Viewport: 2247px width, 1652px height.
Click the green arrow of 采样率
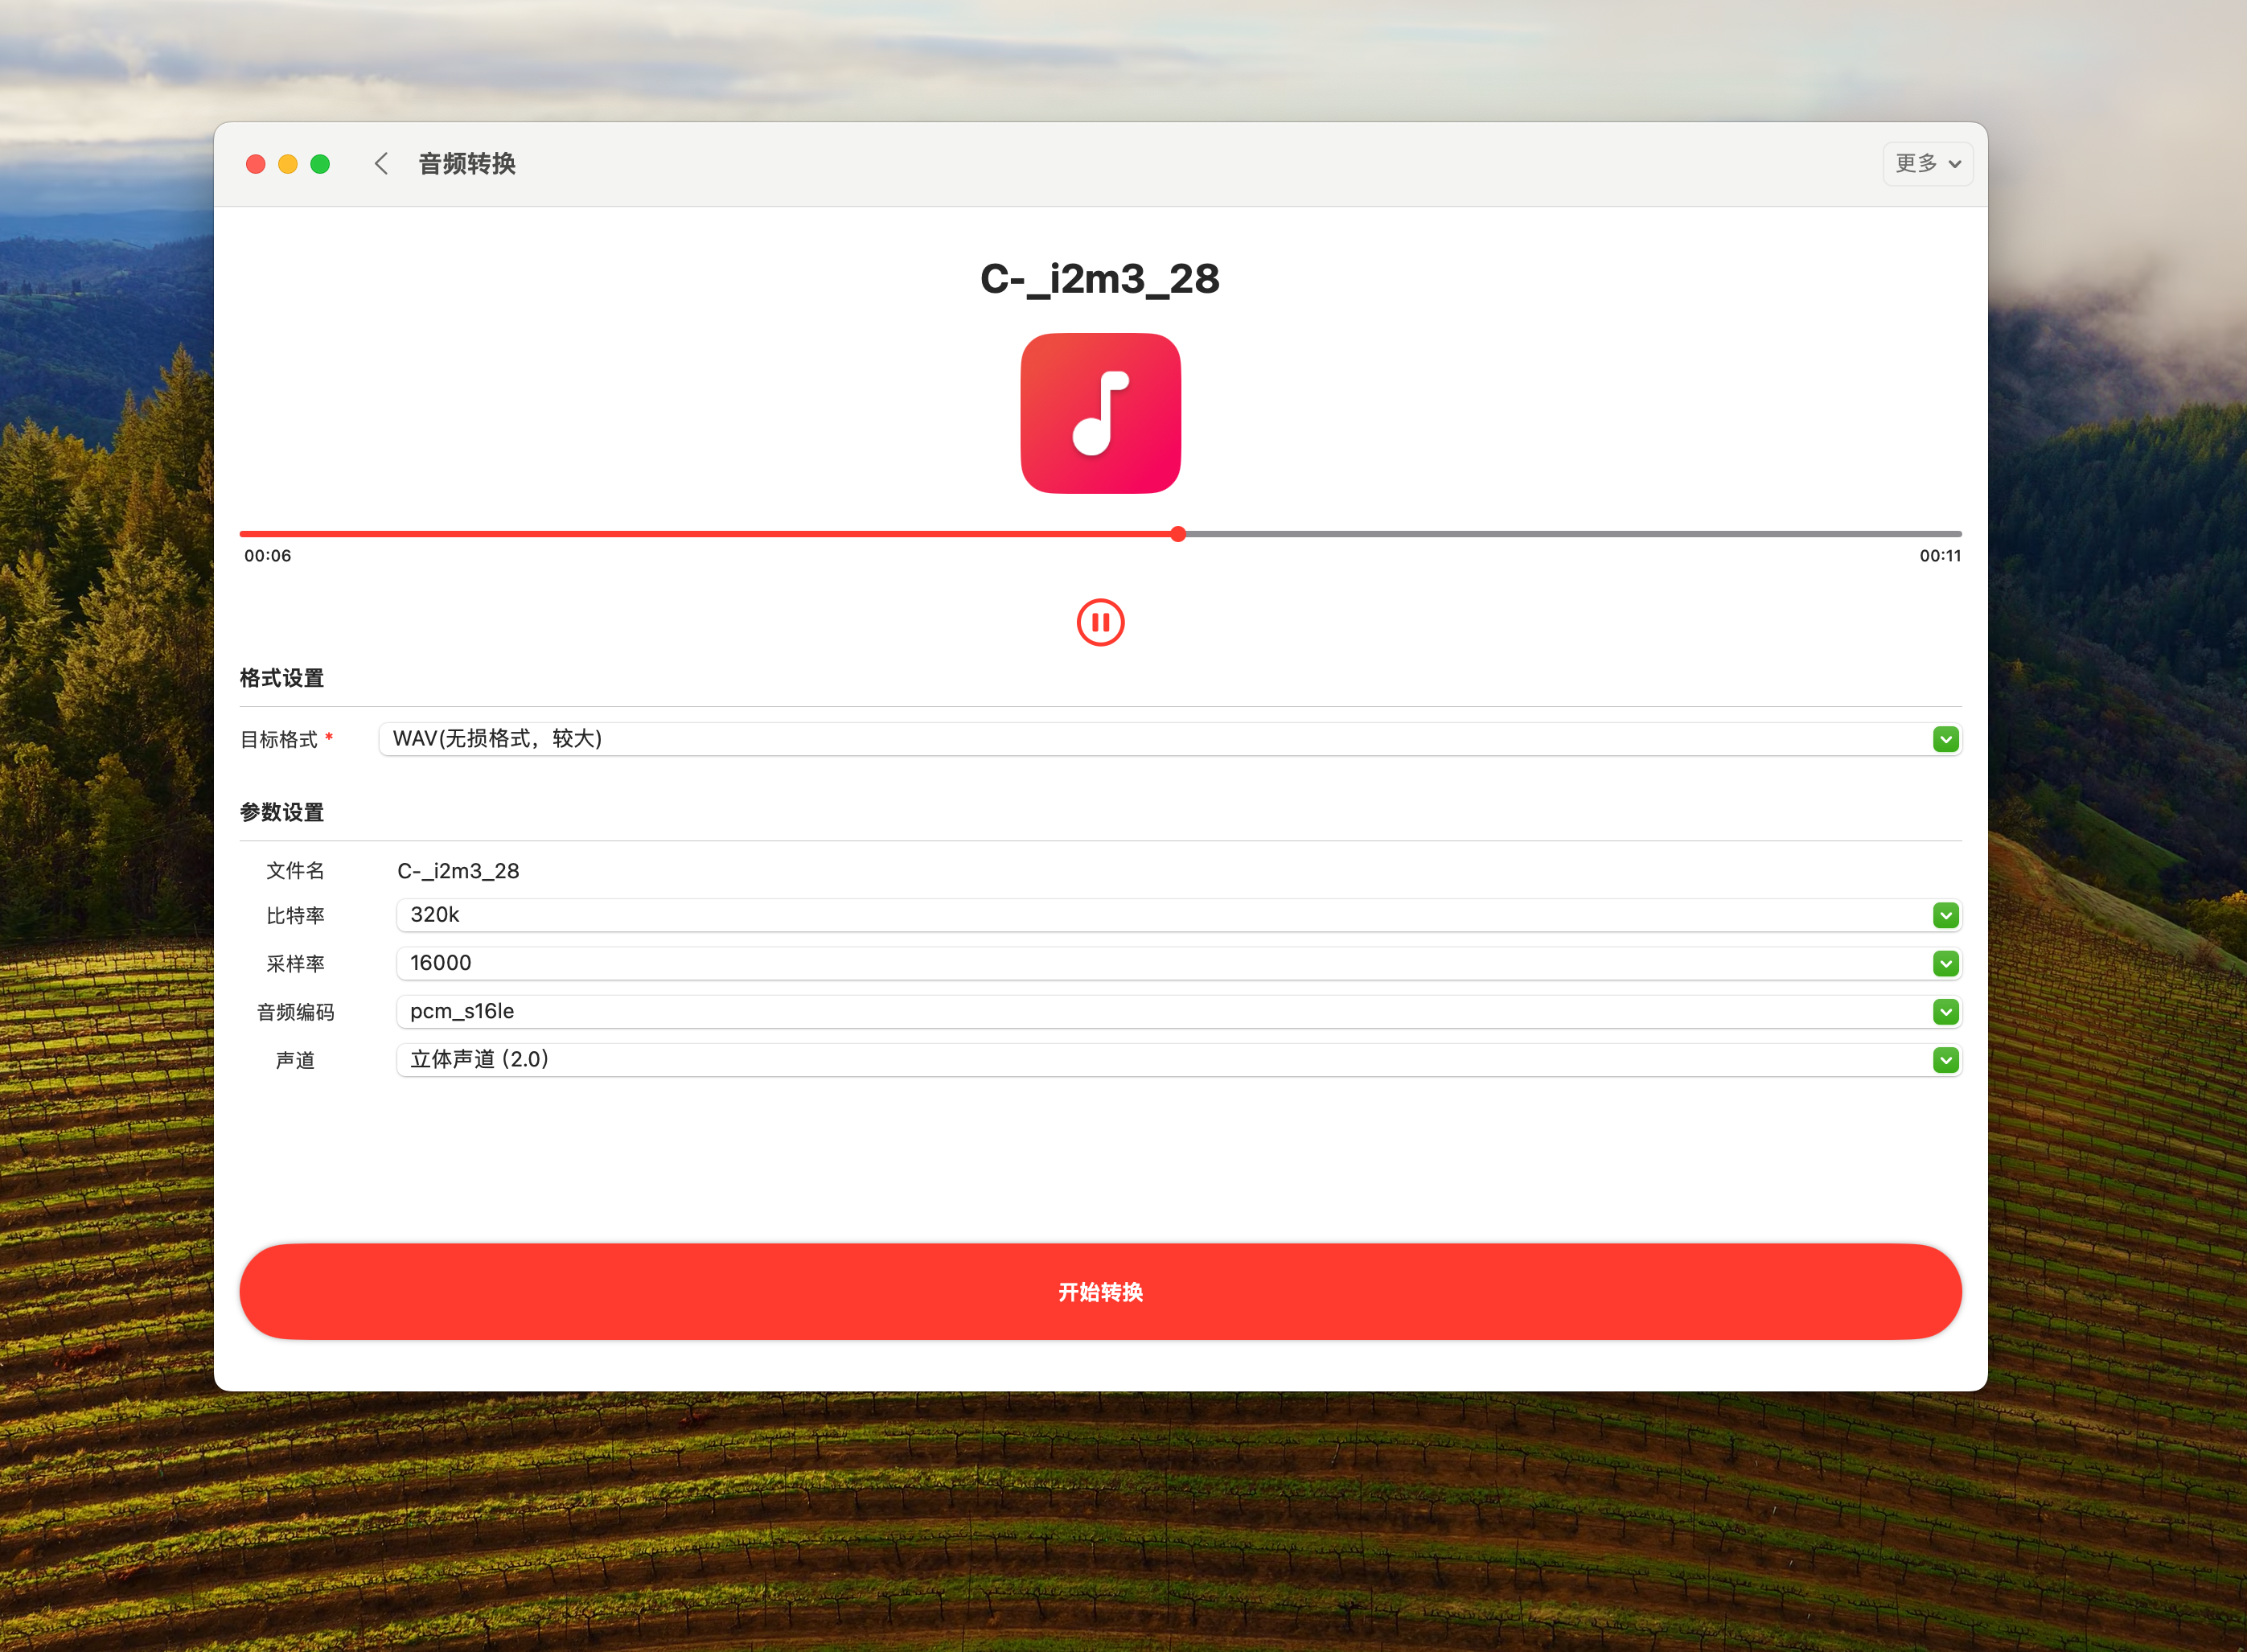[1945, 963]
